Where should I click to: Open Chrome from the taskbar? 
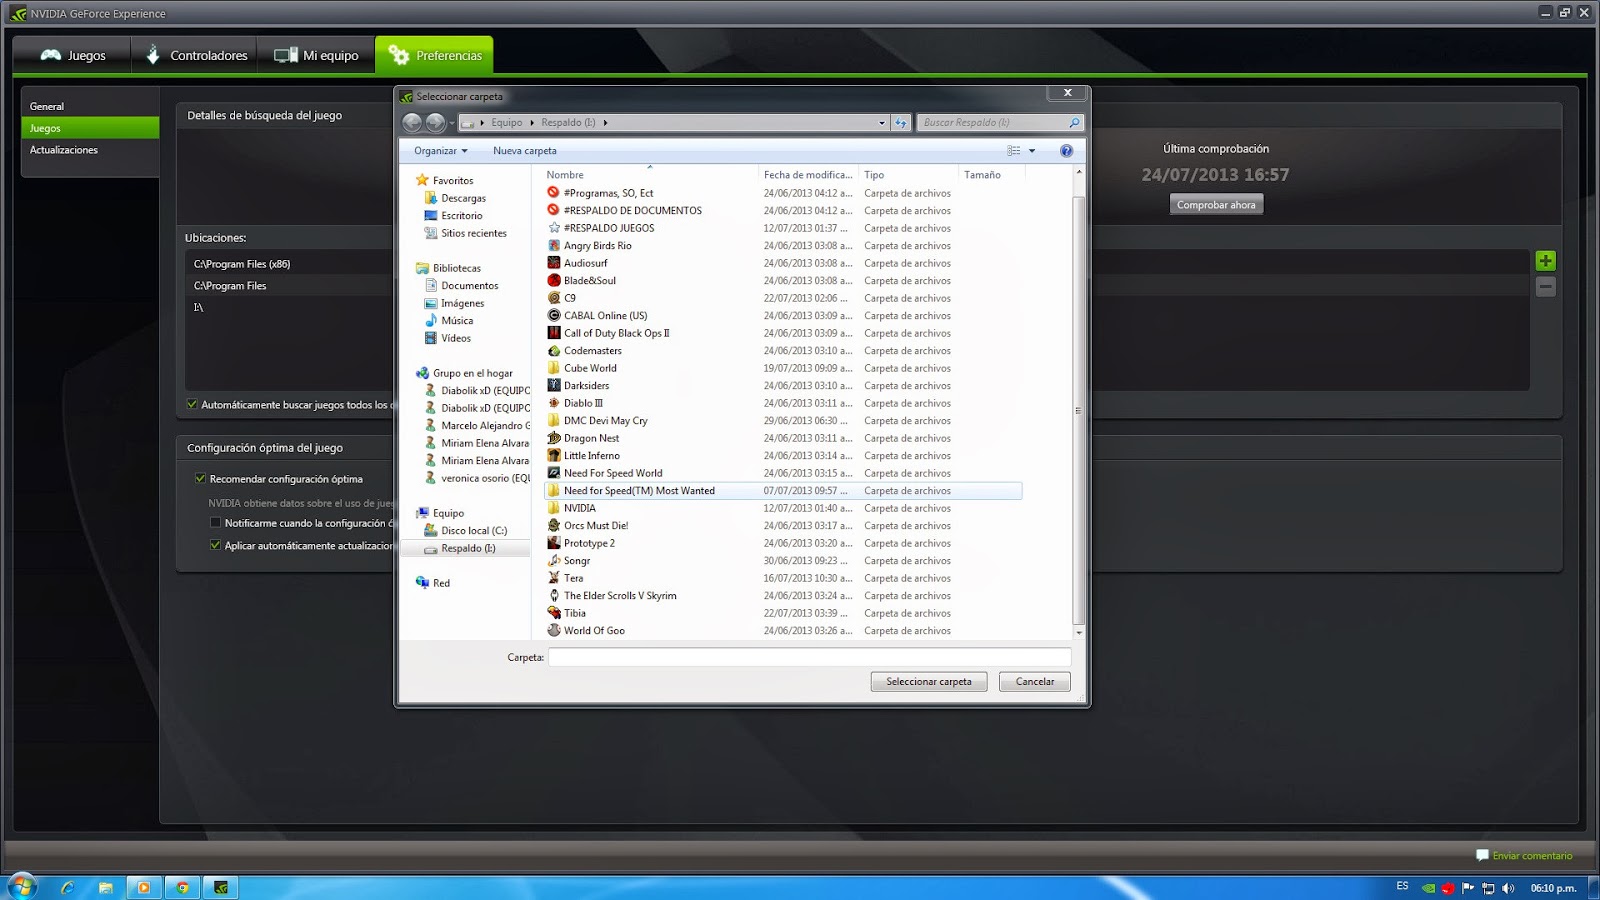coord(182,887)
